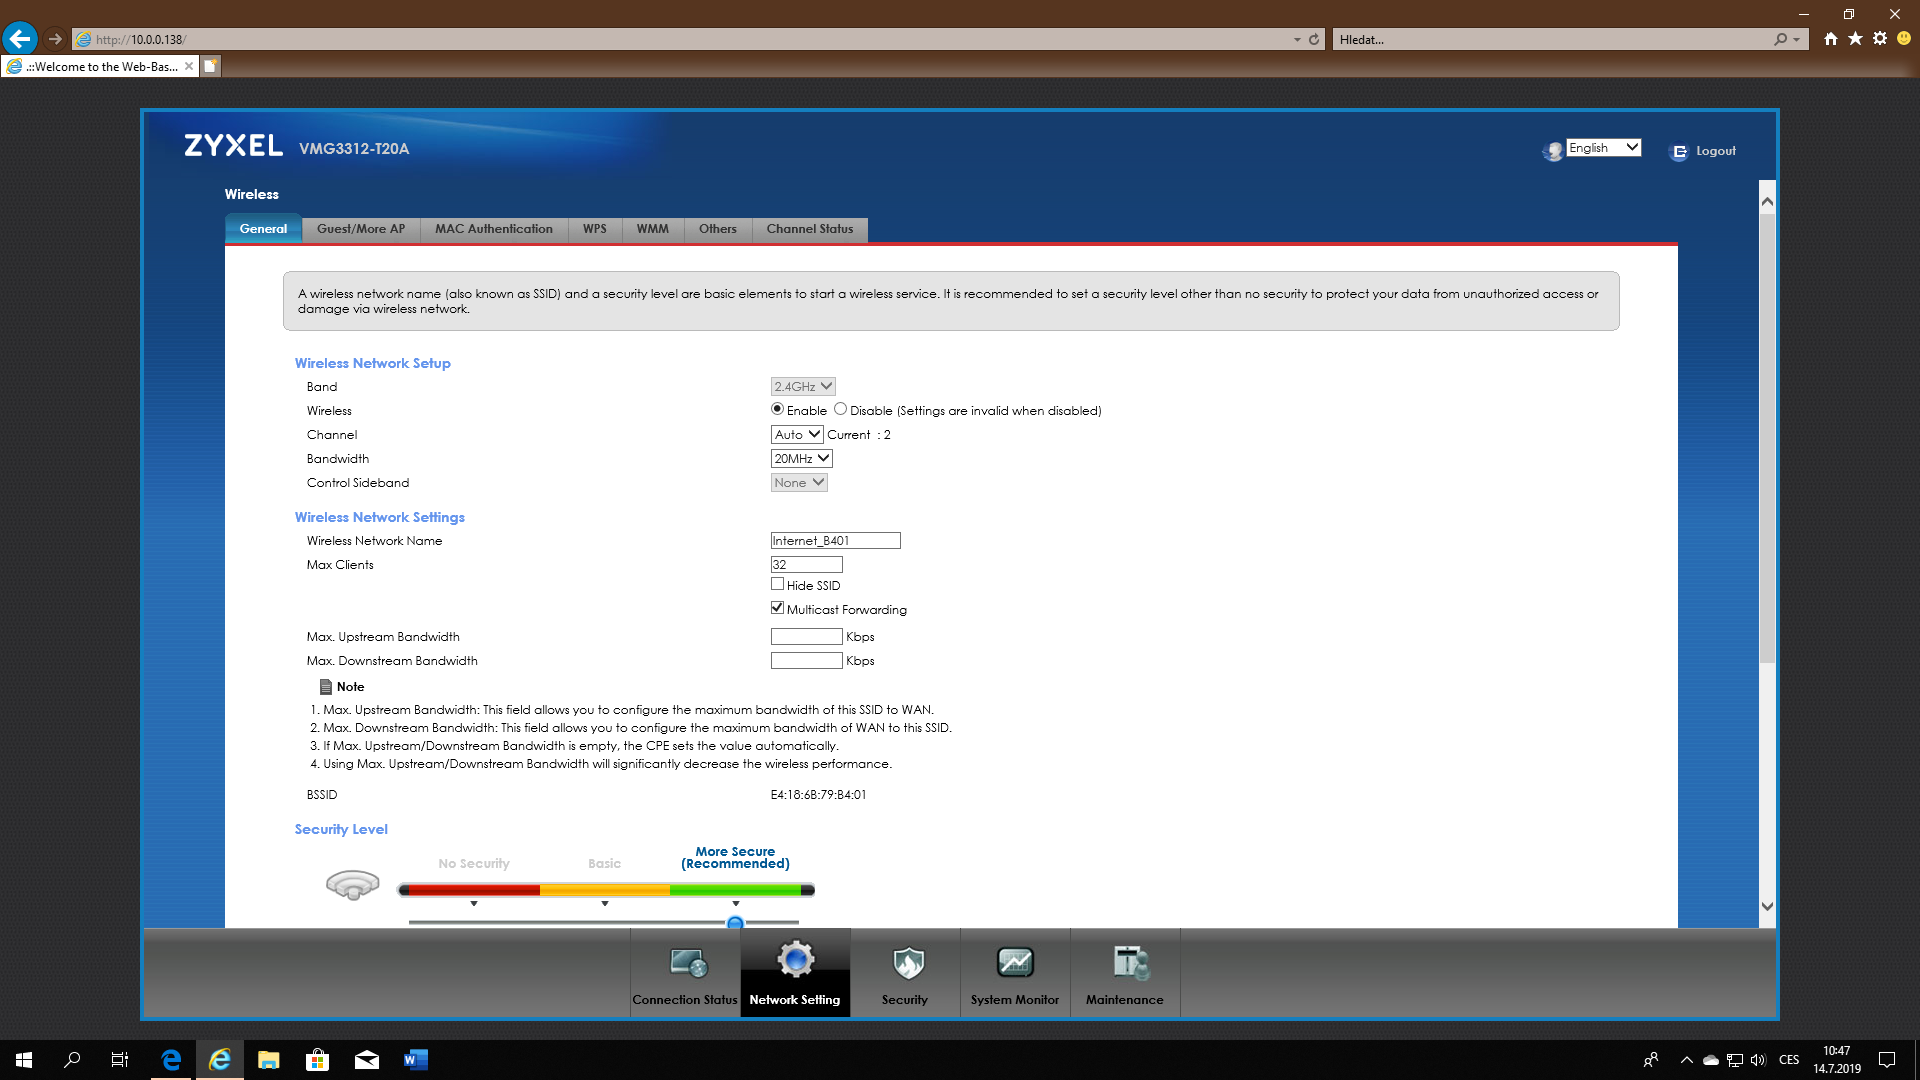Switch to the MAC Authentication tab
The image size is (1920, 1080).
click(493, 229)
